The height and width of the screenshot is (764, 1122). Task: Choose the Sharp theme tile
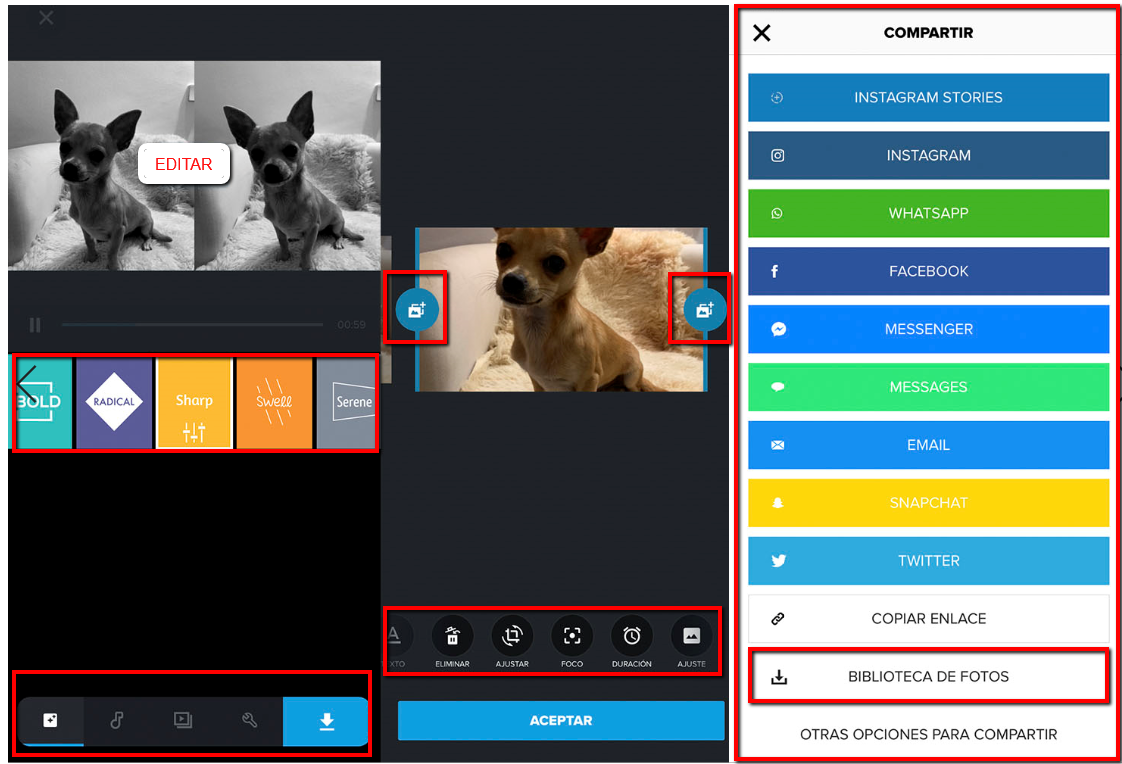click(194, 403)
